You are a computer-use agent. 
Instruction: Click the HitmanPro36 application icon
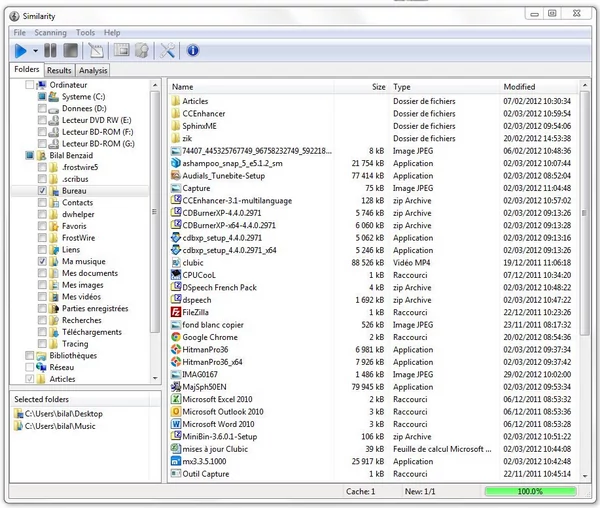pyautogui.click(x=176, y=350)
